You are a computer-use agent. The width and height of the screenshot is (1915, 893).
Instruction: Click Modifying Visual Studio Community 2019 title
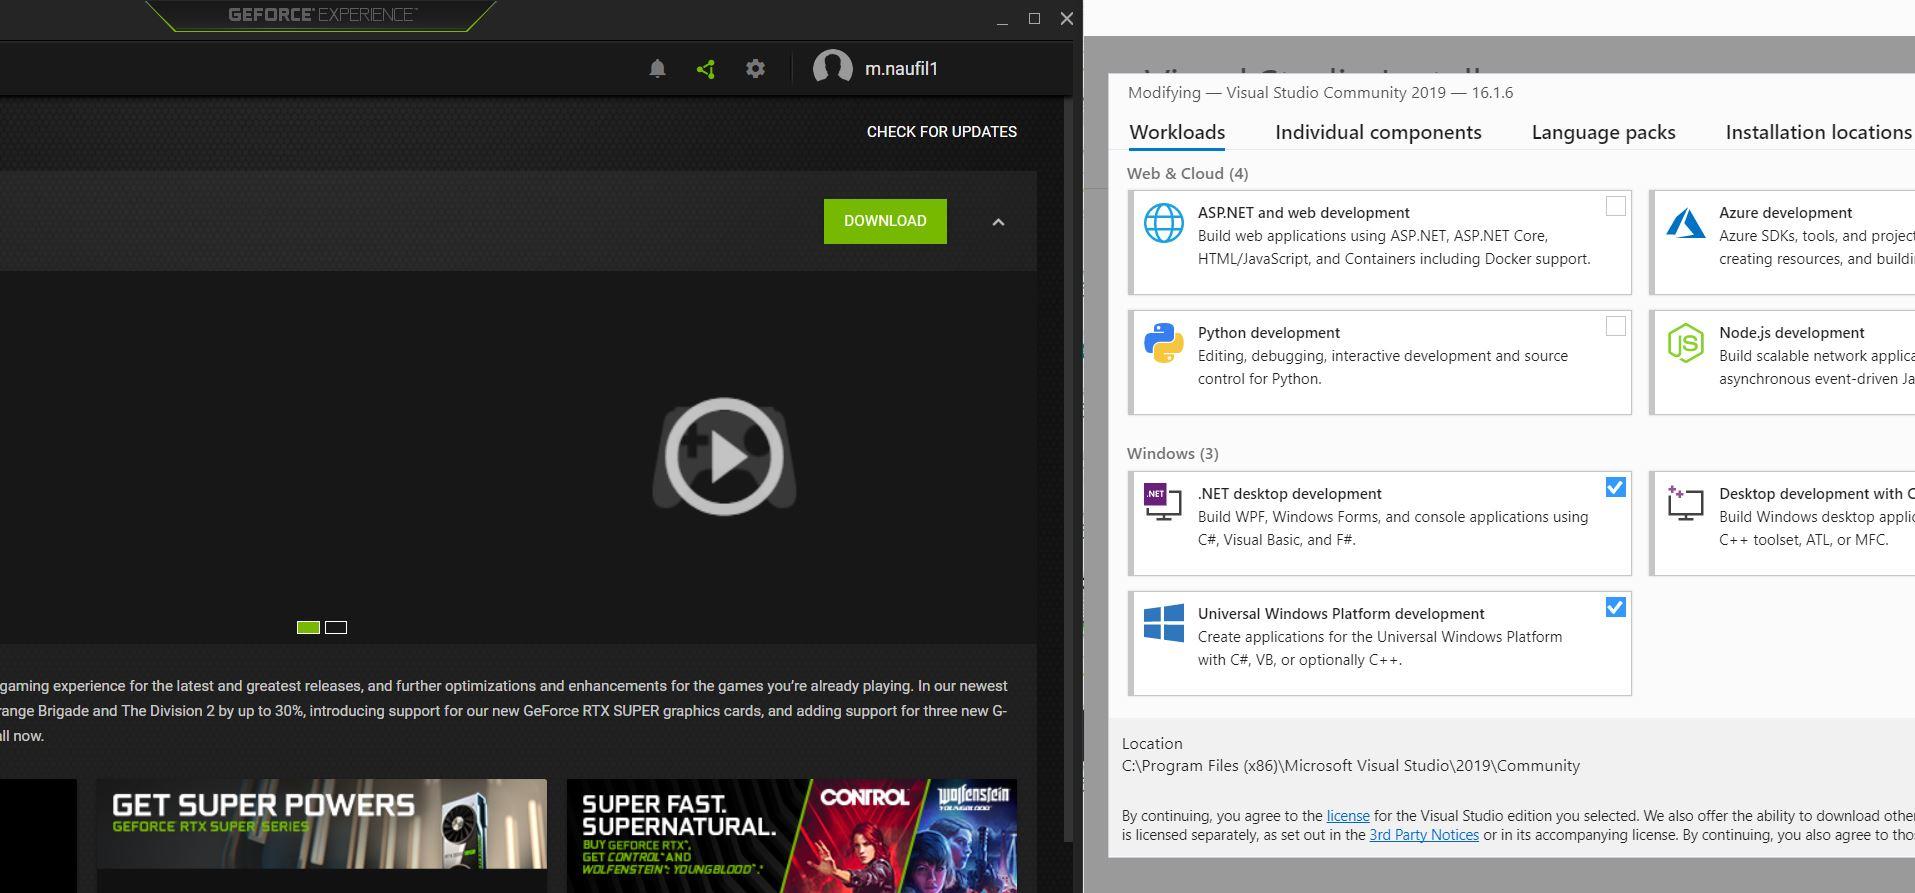[x=1320, y=93]
